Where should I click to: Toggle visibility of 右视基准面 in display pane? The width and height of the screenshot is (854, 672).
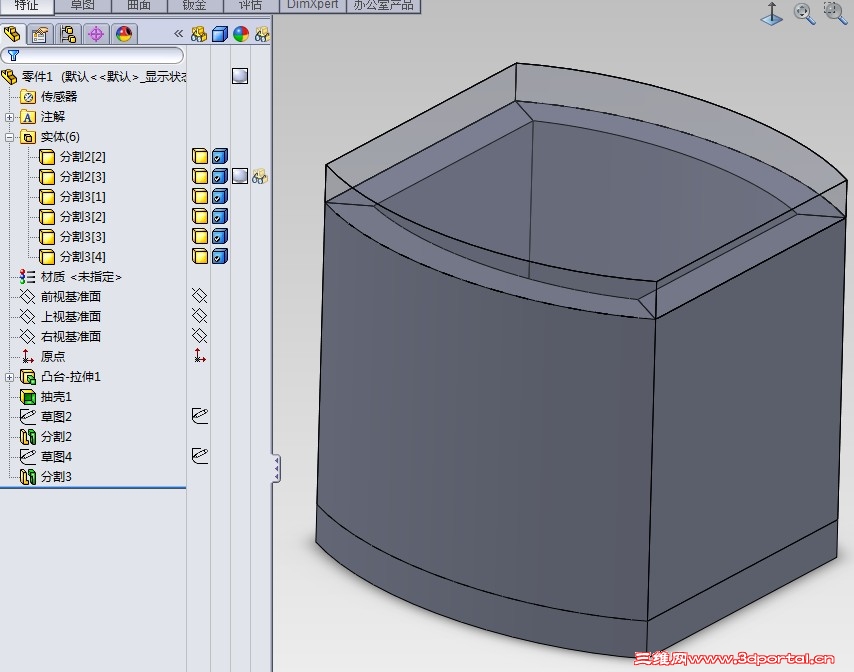pyautogui.click(x=199, y=335)
